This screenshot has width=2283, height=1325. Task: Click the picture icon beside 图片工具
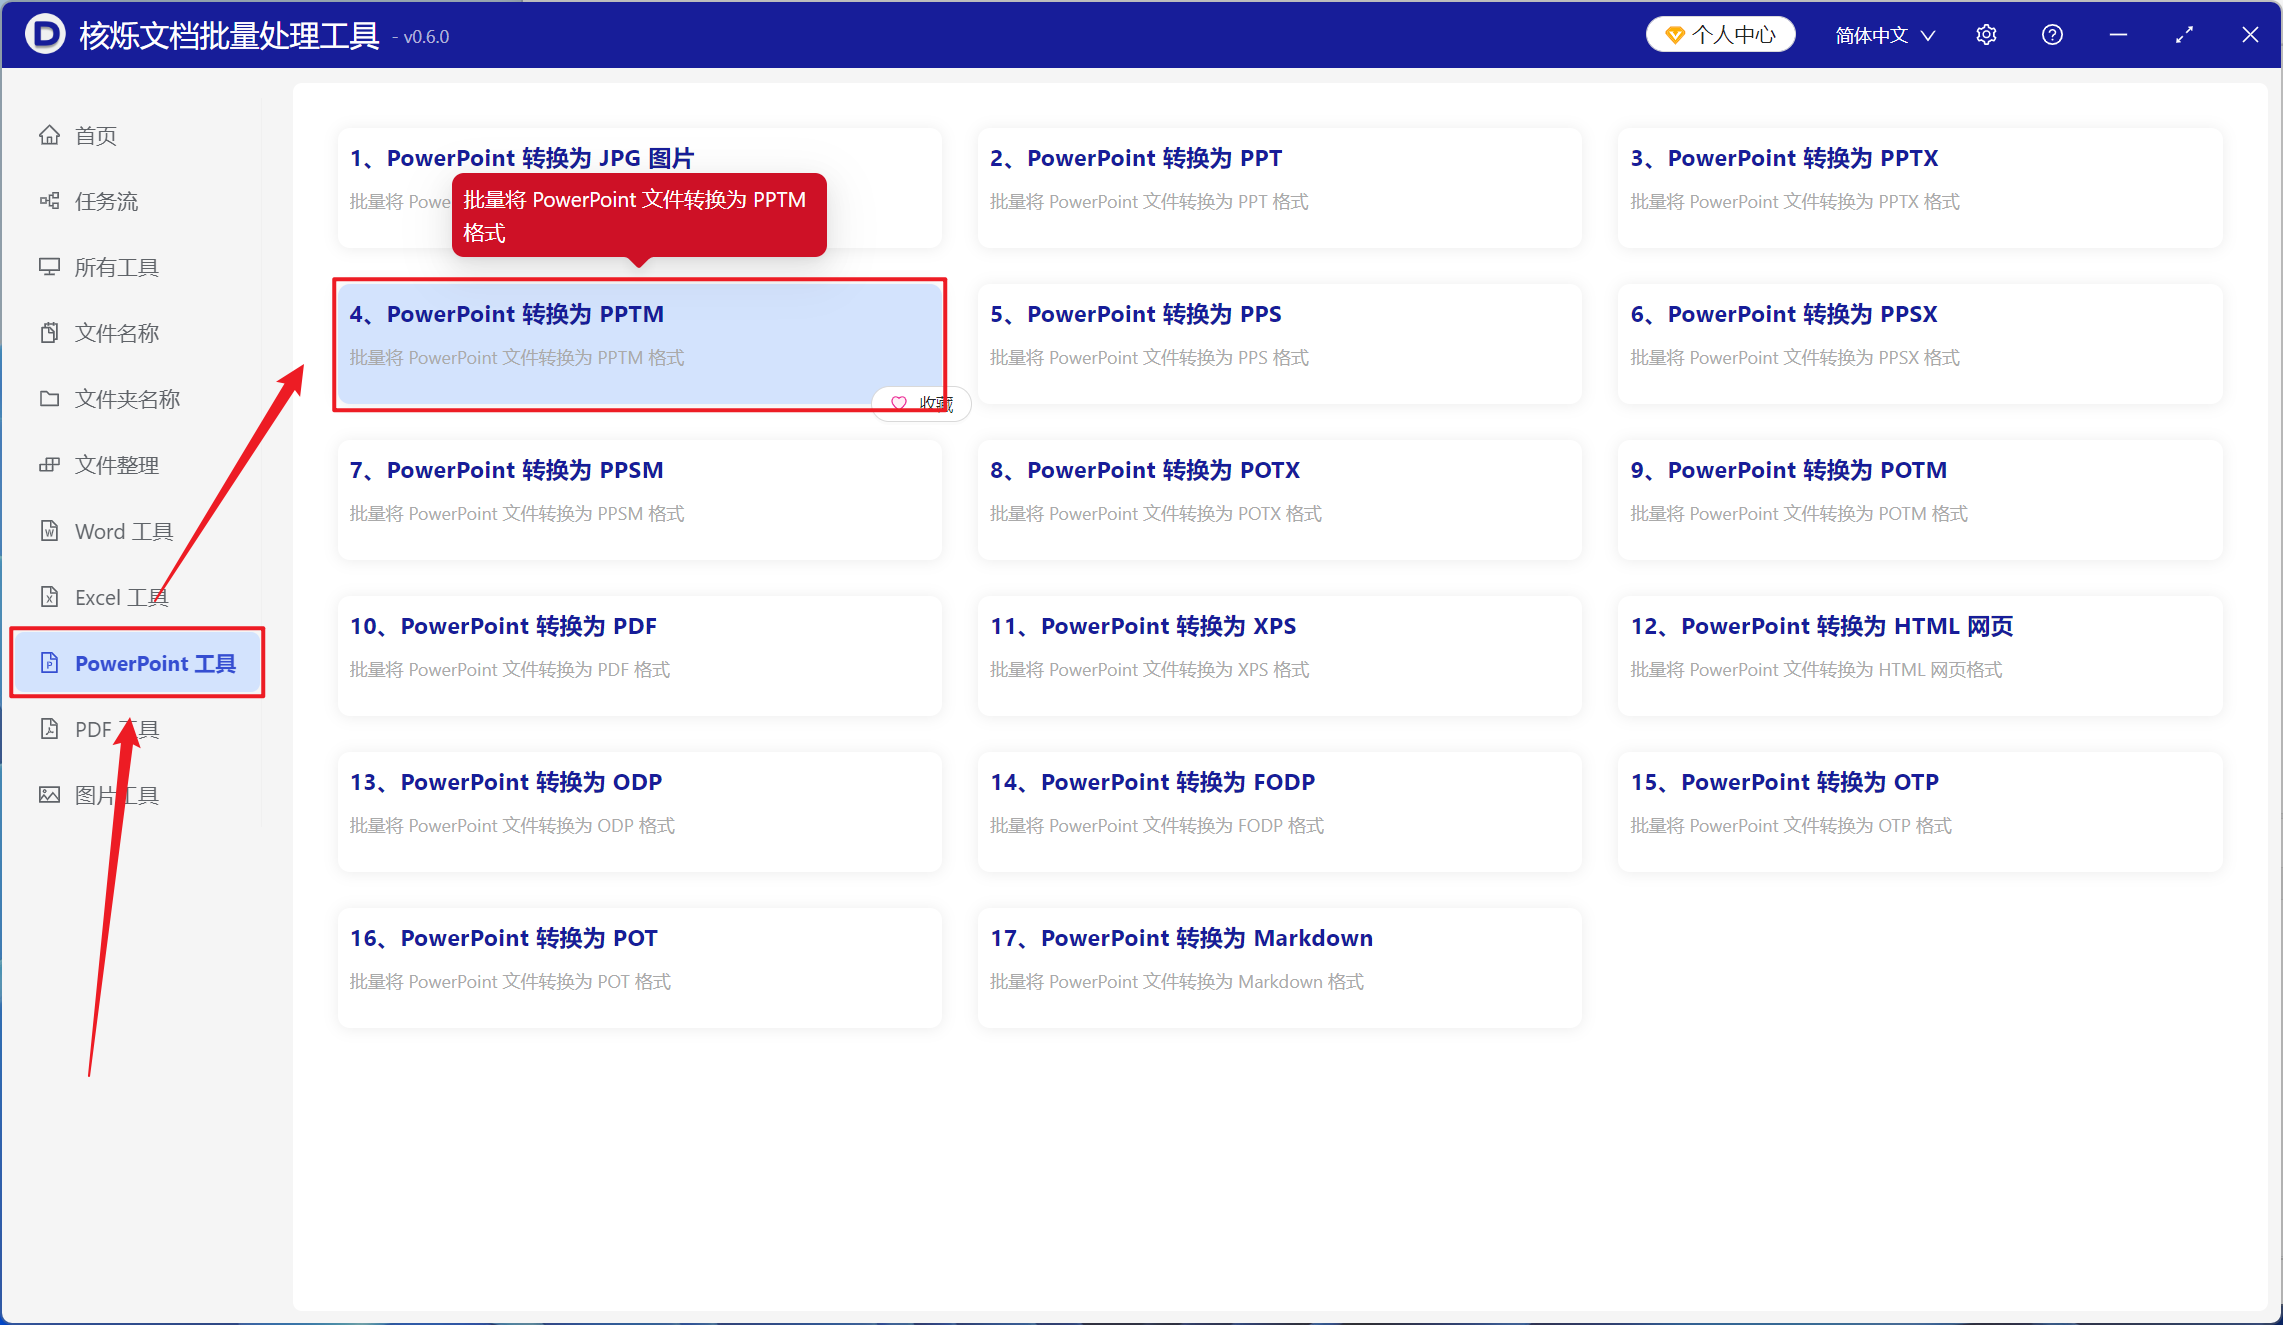(49, 795)
